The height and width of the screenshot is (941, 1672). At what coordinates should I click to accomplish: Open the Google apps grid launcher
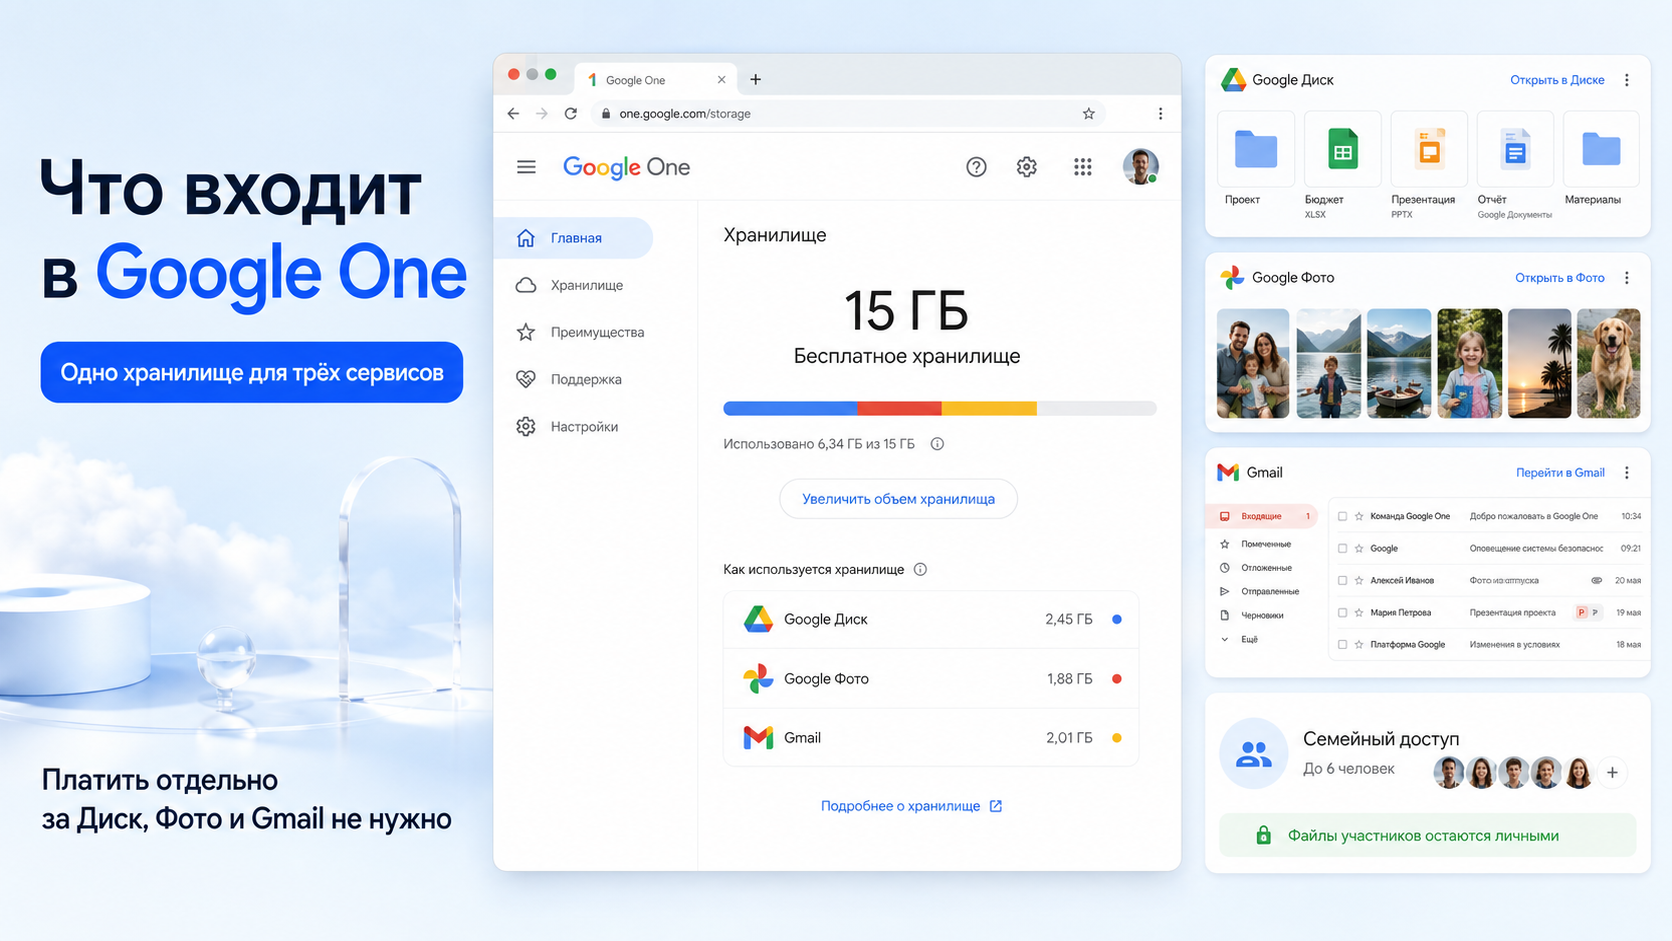pos(1083,167)
